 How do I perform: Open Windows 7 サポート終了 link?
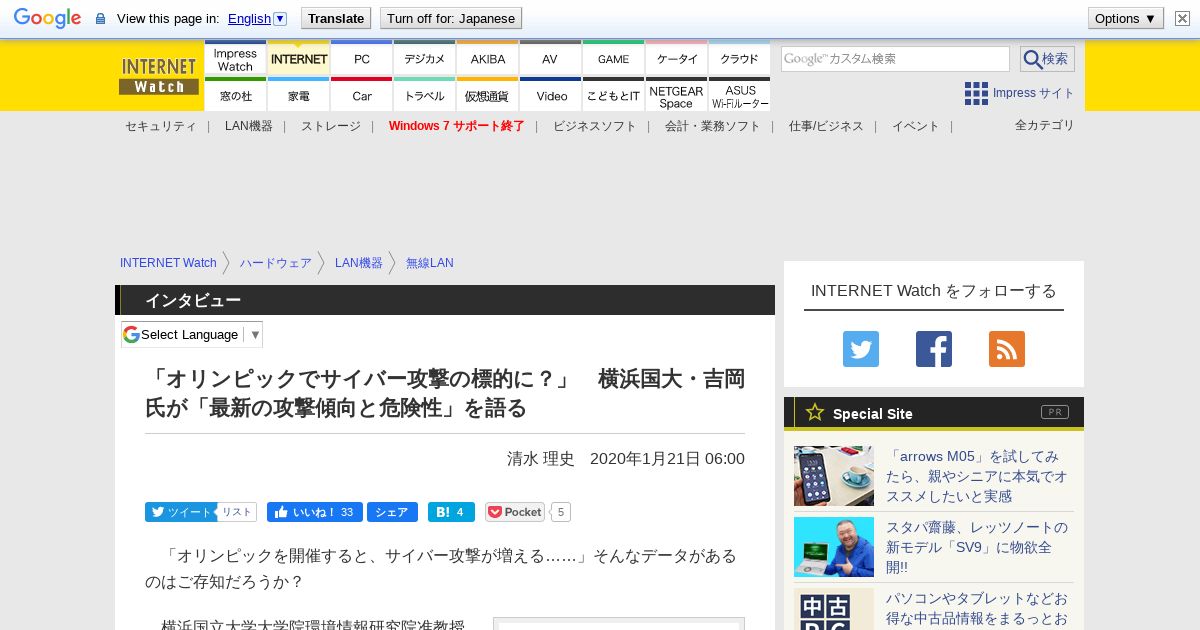point(457,126)
